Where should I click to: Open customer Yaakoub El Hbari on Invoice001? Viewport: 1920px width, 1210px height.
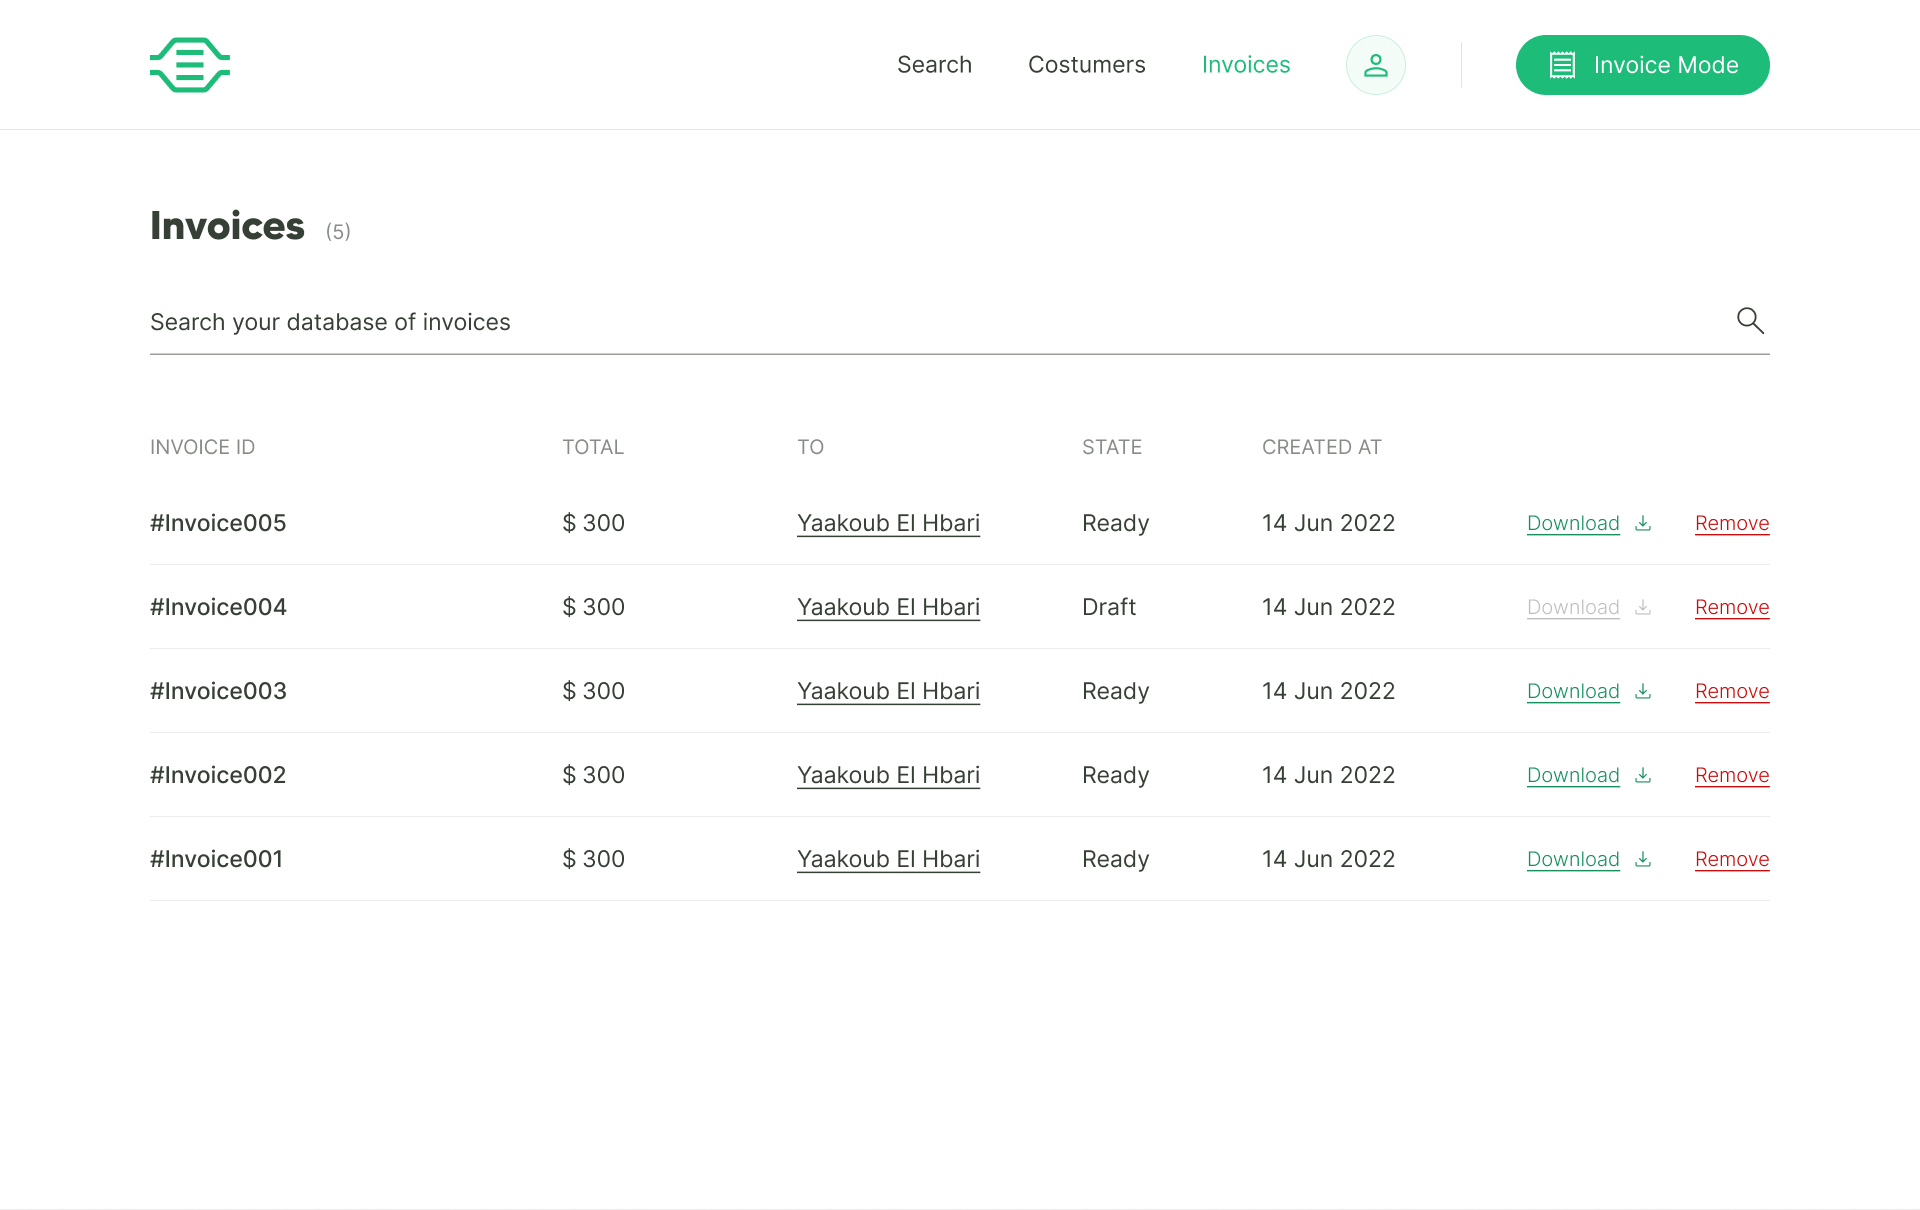click(x=888, y=859)
